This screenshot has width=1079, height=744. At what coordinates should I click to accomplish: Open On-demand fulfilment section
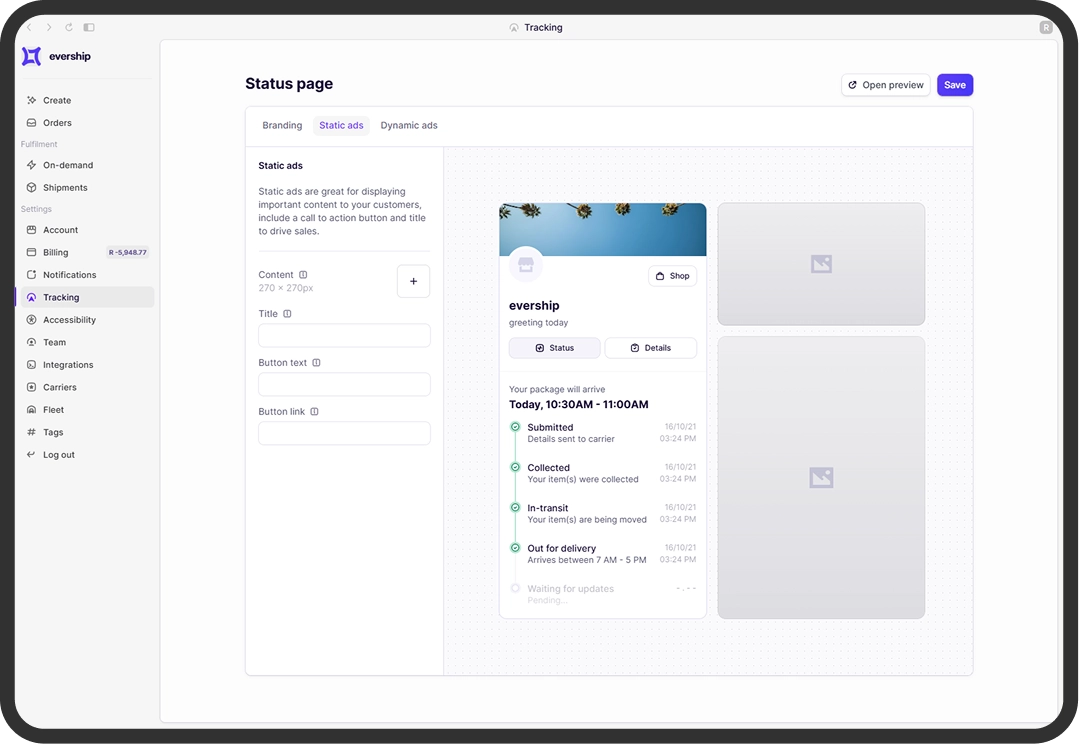tap(68, 165)
